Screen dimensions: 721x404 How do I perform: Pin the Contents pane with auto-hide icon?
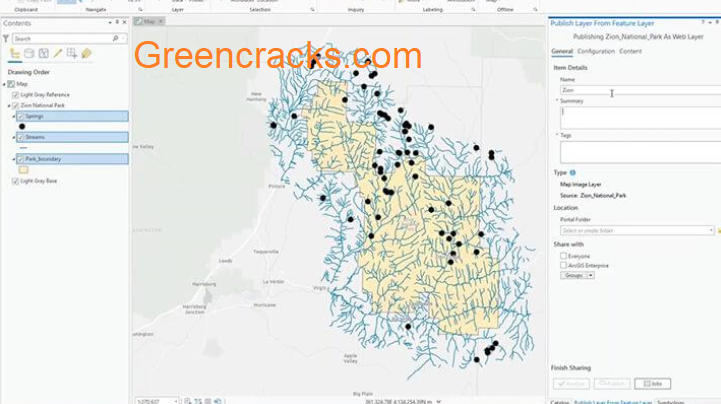[117, 22]
